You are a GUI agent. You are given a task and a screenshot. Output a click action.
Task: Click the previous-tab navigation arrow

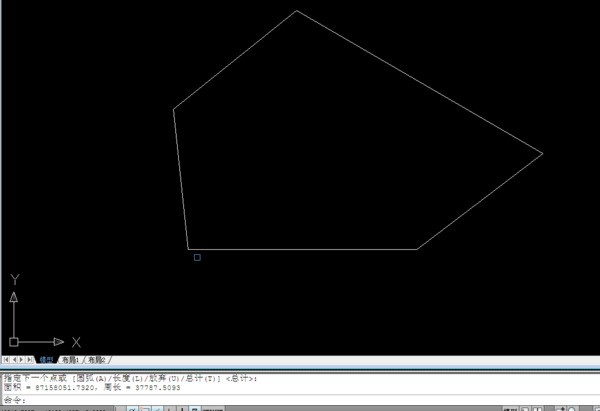tap(14, 359)
